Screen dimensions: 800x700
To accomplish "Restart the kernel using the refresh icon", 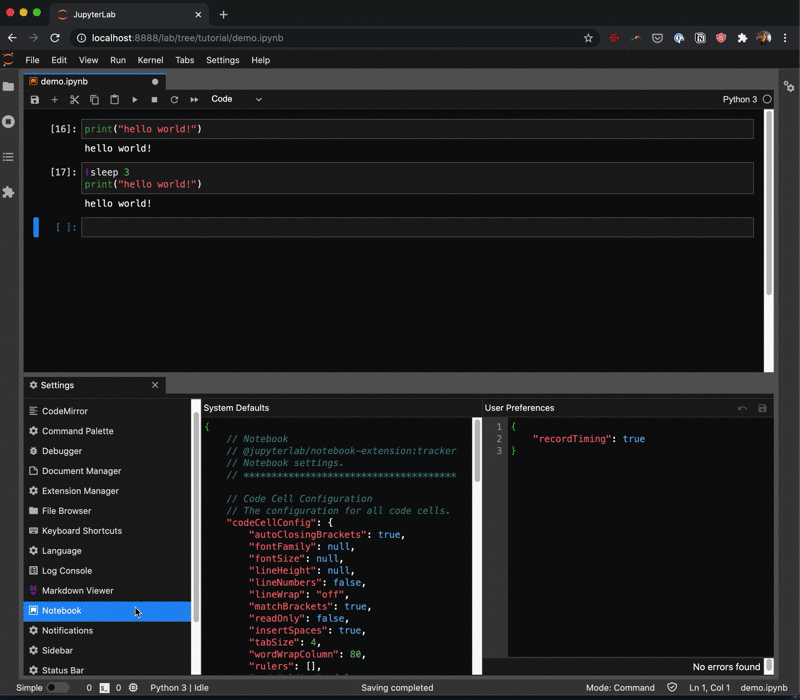I will coord(174,100).
